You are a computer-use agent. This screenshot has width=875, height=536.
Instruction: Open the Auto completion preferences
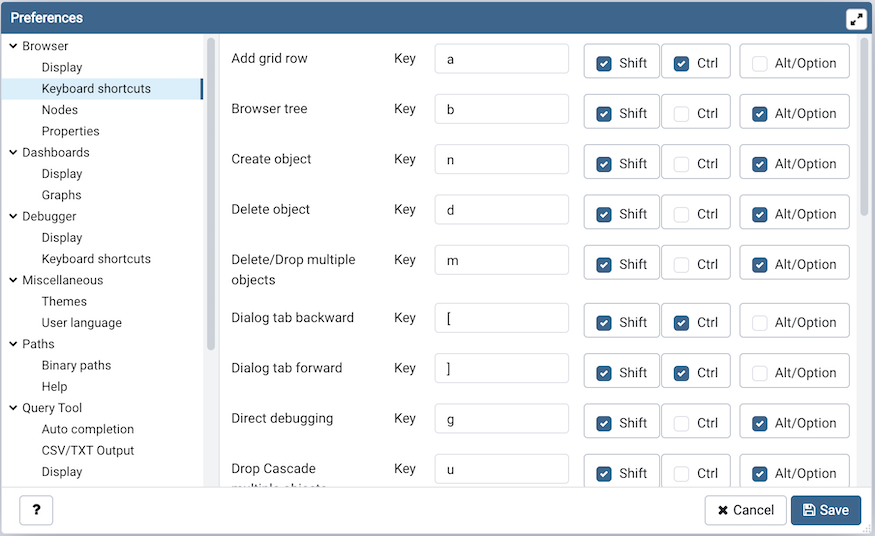[88, 429]
